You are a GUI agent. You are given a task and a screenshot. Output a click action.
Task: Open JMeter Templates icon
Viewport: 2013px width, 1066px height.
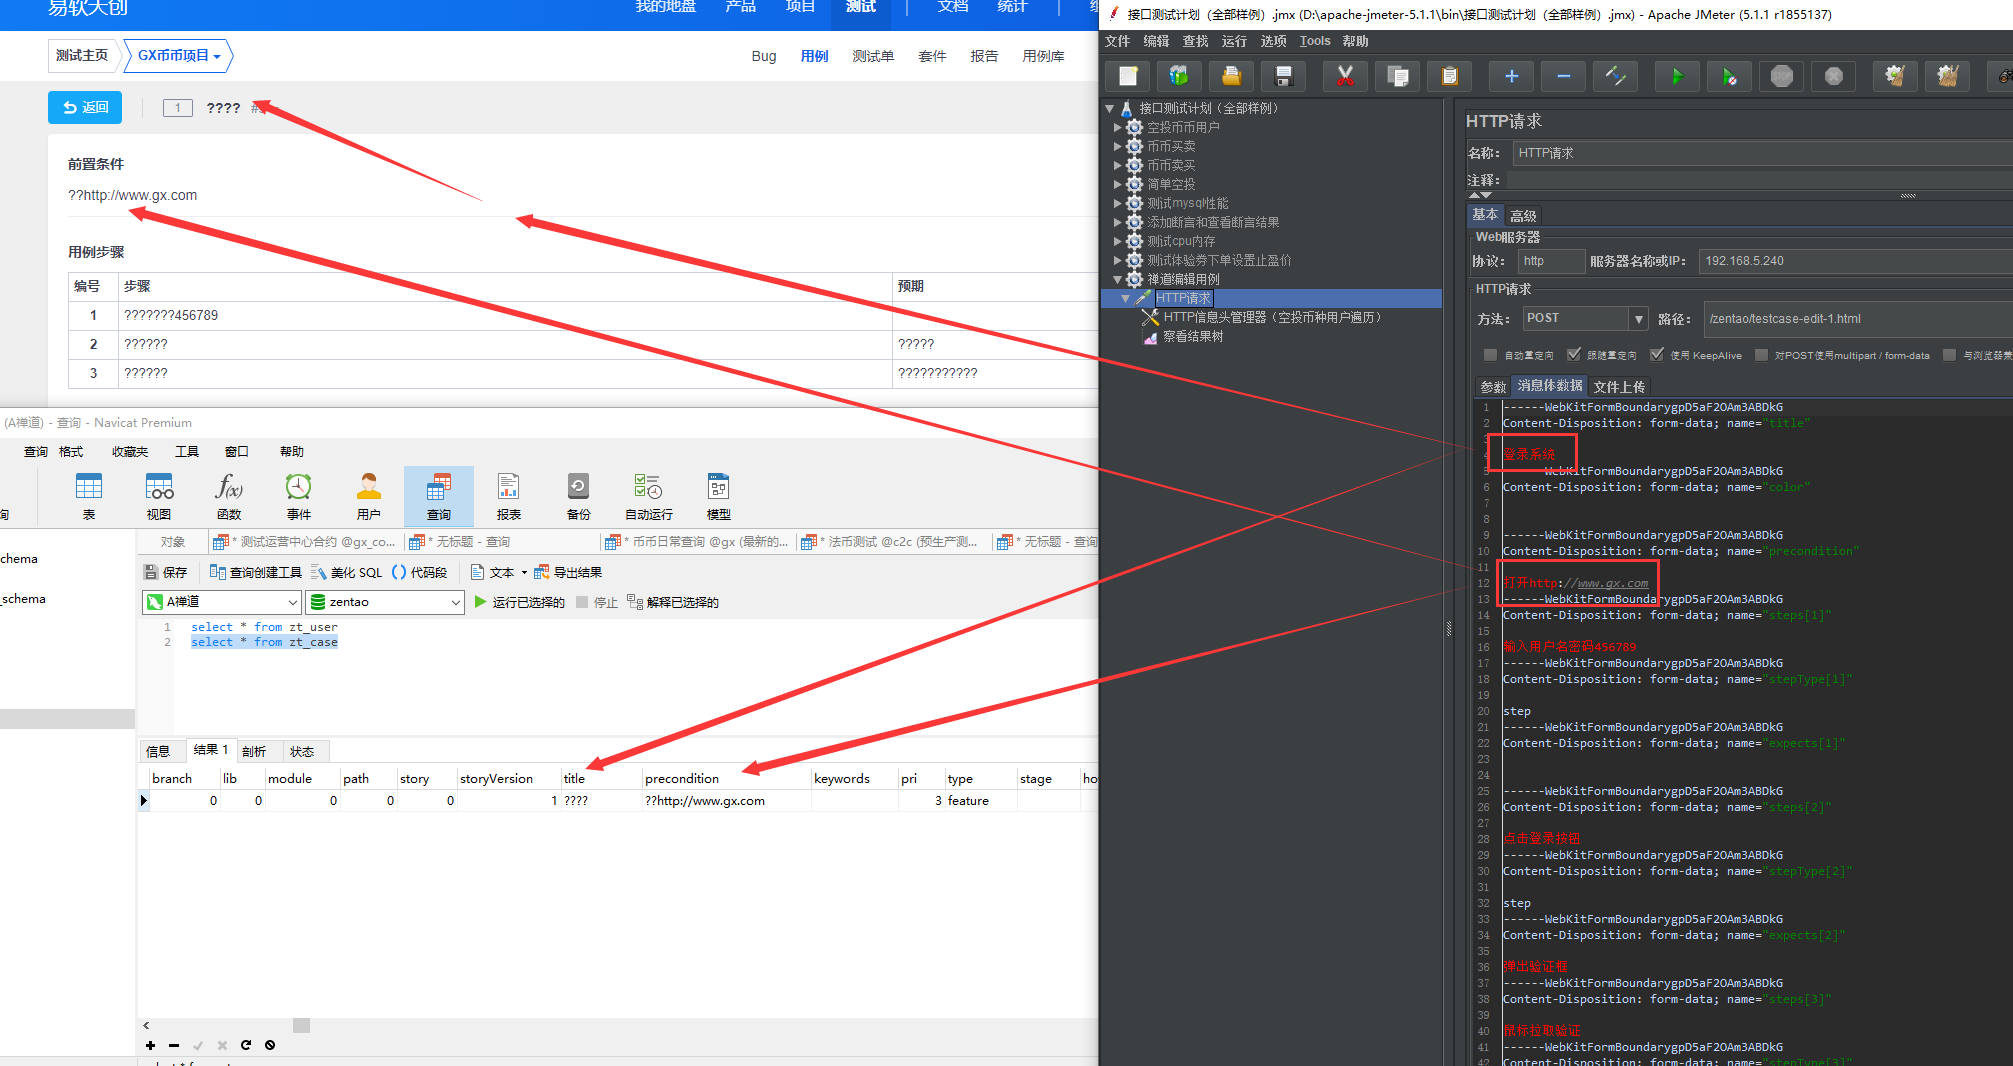click(1180, 76)
